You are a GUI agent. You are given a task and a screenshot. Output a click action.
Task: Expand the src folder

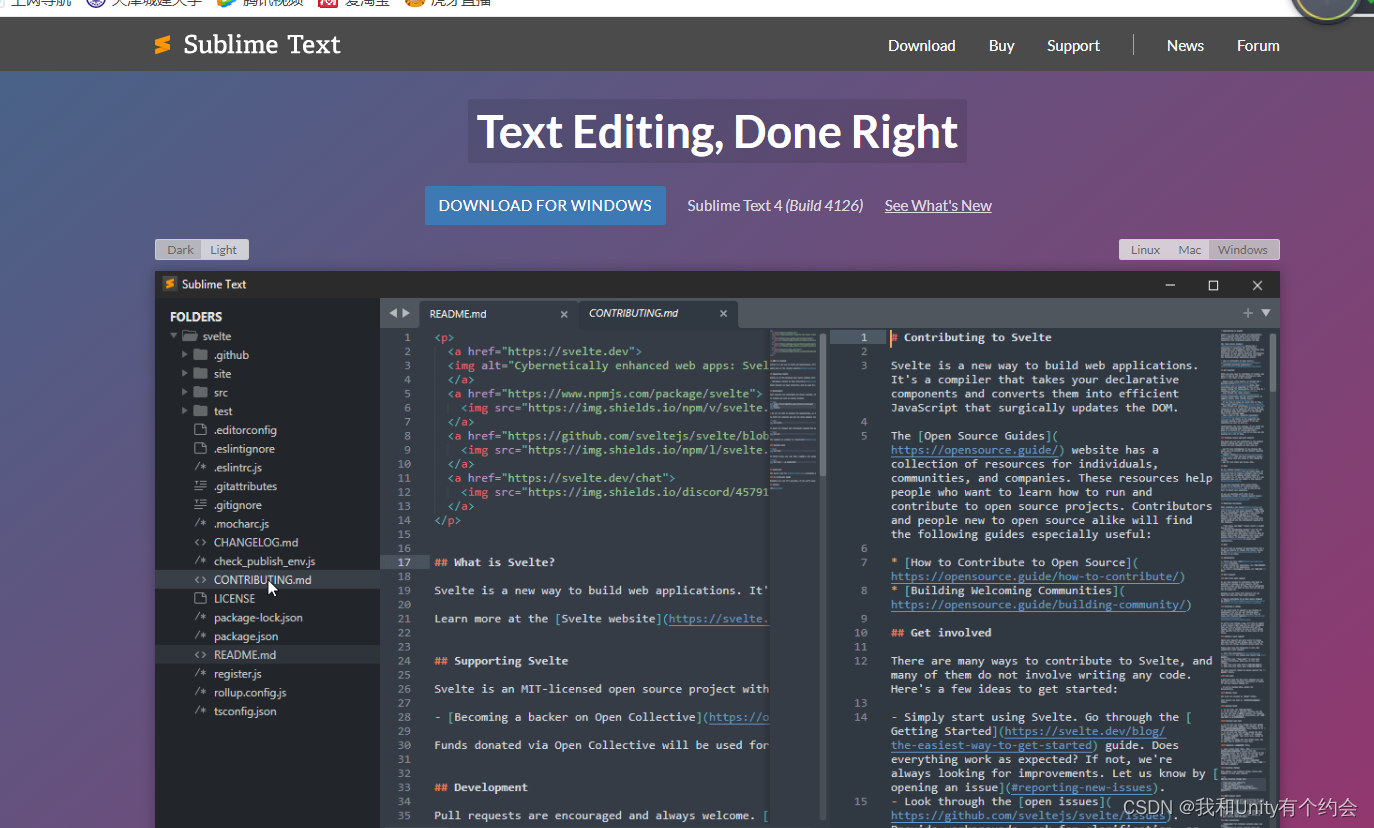pyautogui.click(x=185, y=392)
